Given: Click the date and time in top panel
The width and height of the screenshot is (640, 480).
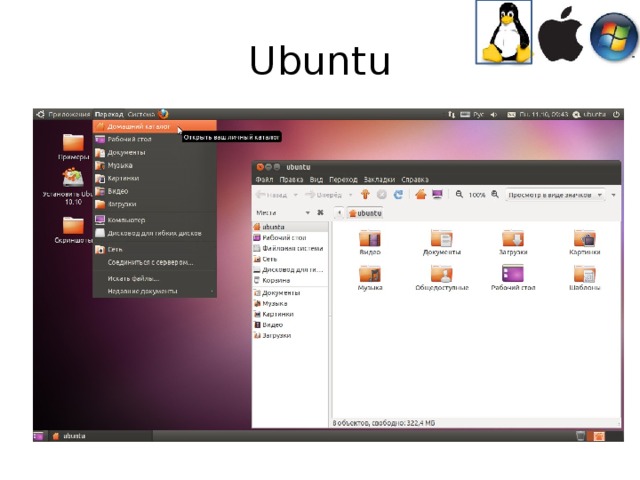Looking at the screenshot, I should coord(543,114).
